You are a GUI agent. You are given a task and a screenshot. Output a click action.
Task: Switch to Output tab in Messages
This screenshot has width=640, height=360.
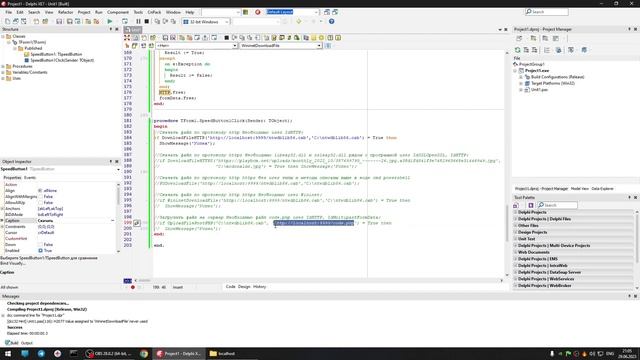pyautogui.click(x=27, y=343)
